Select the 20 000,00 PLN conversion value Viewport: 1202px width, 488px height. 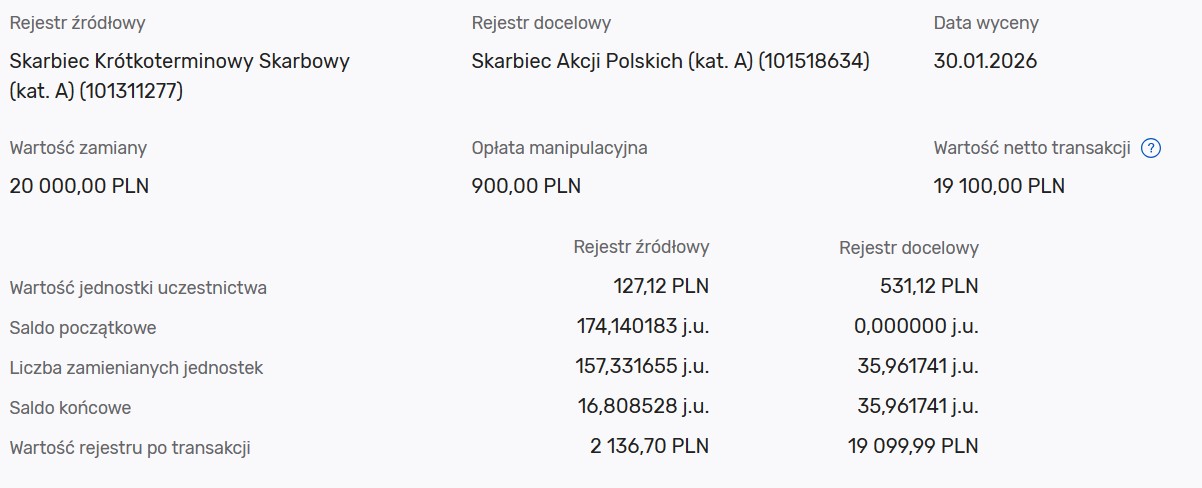pyautogui.click(x=79, y=186)
